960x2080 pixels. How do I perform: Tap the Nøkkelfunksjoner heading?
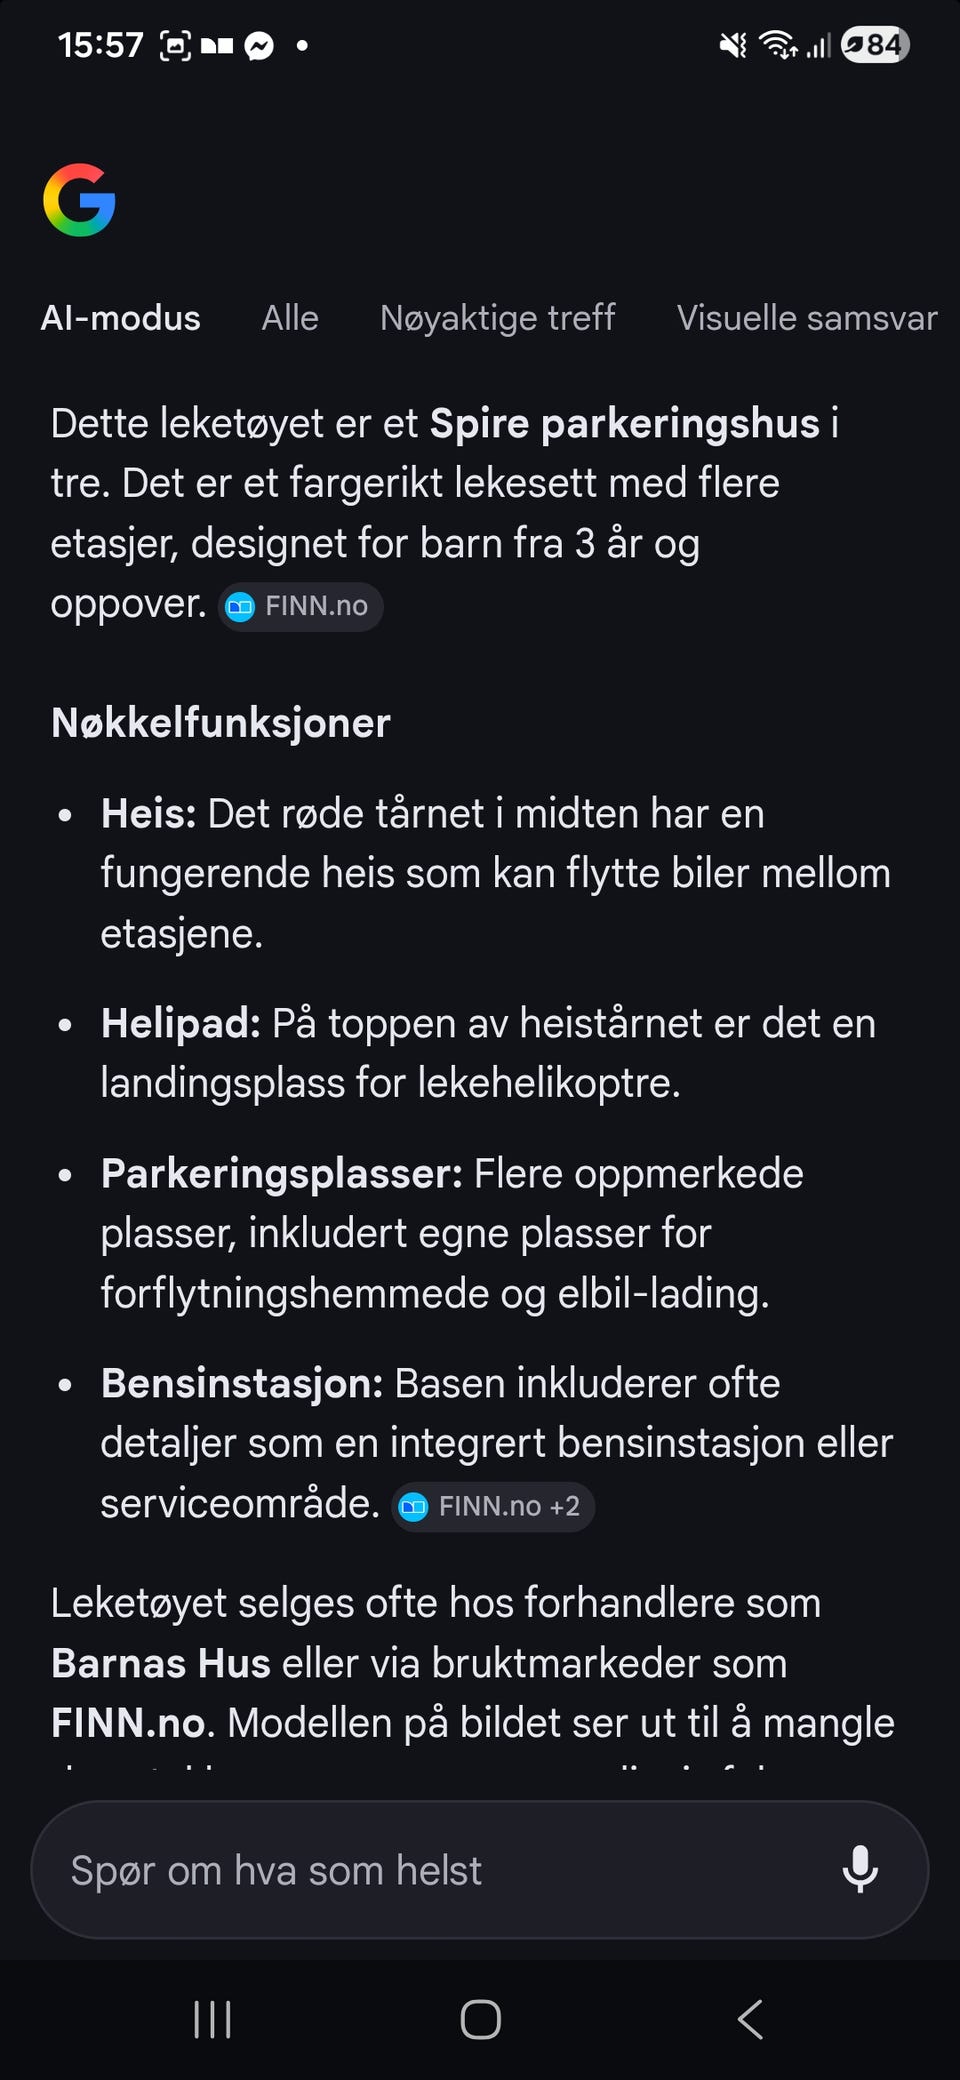click(x=220, y=723)
